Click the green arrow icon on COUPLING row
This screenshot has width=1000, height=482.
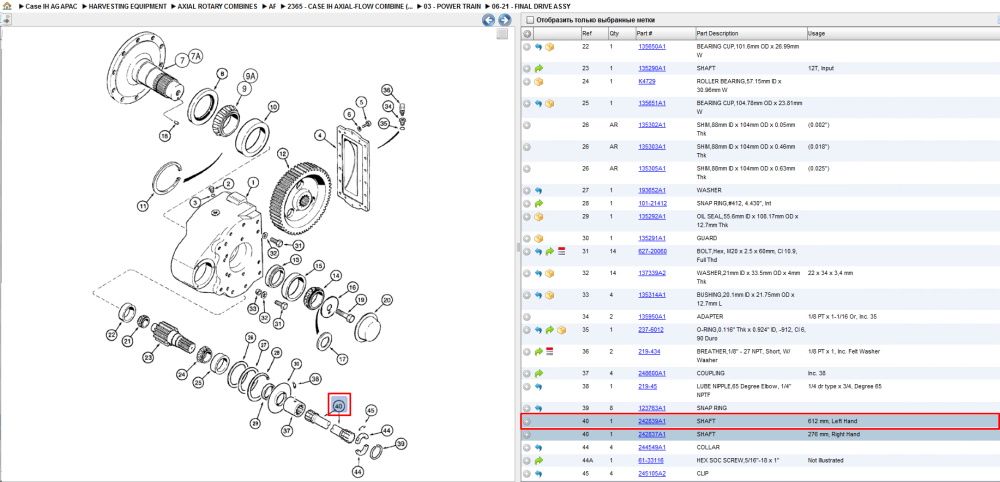538,373
